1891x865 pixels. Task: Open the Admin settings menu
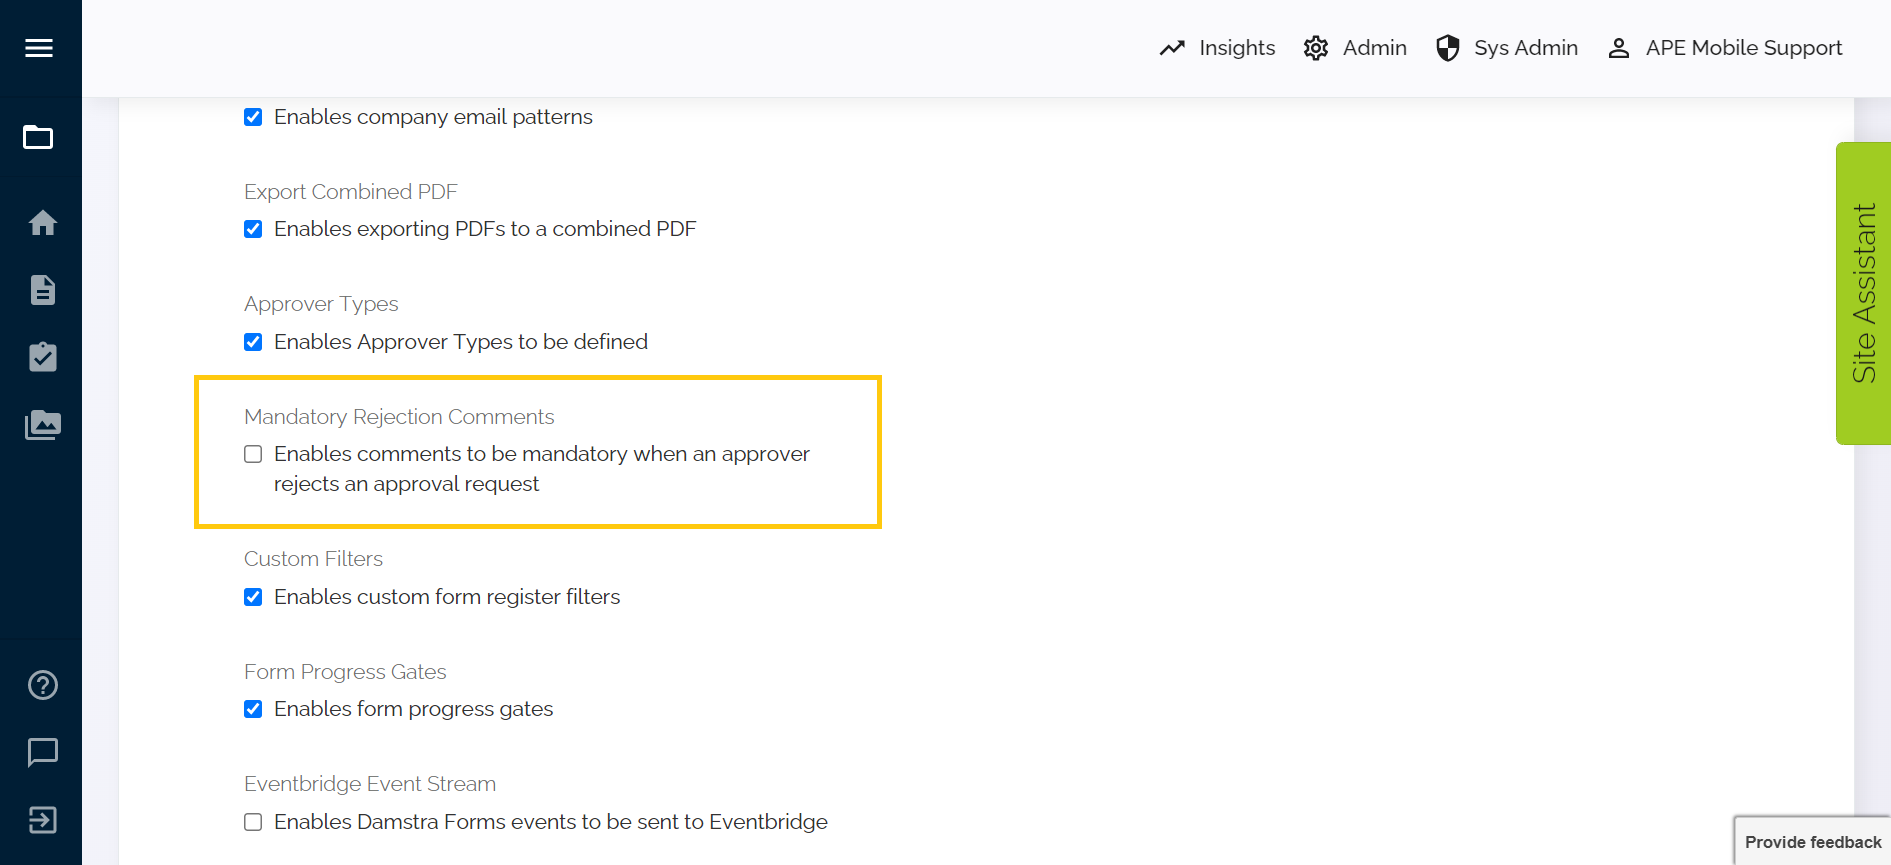1354,47
